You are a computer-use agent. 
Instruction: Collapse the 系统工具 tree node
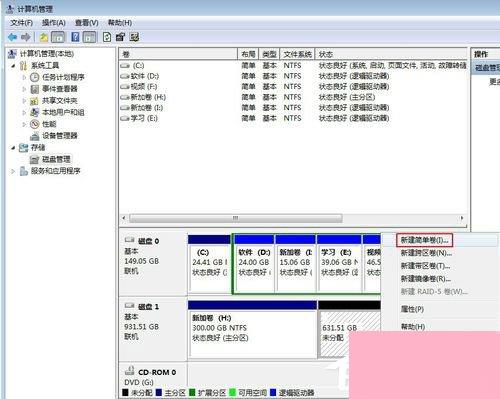point(13,66)
